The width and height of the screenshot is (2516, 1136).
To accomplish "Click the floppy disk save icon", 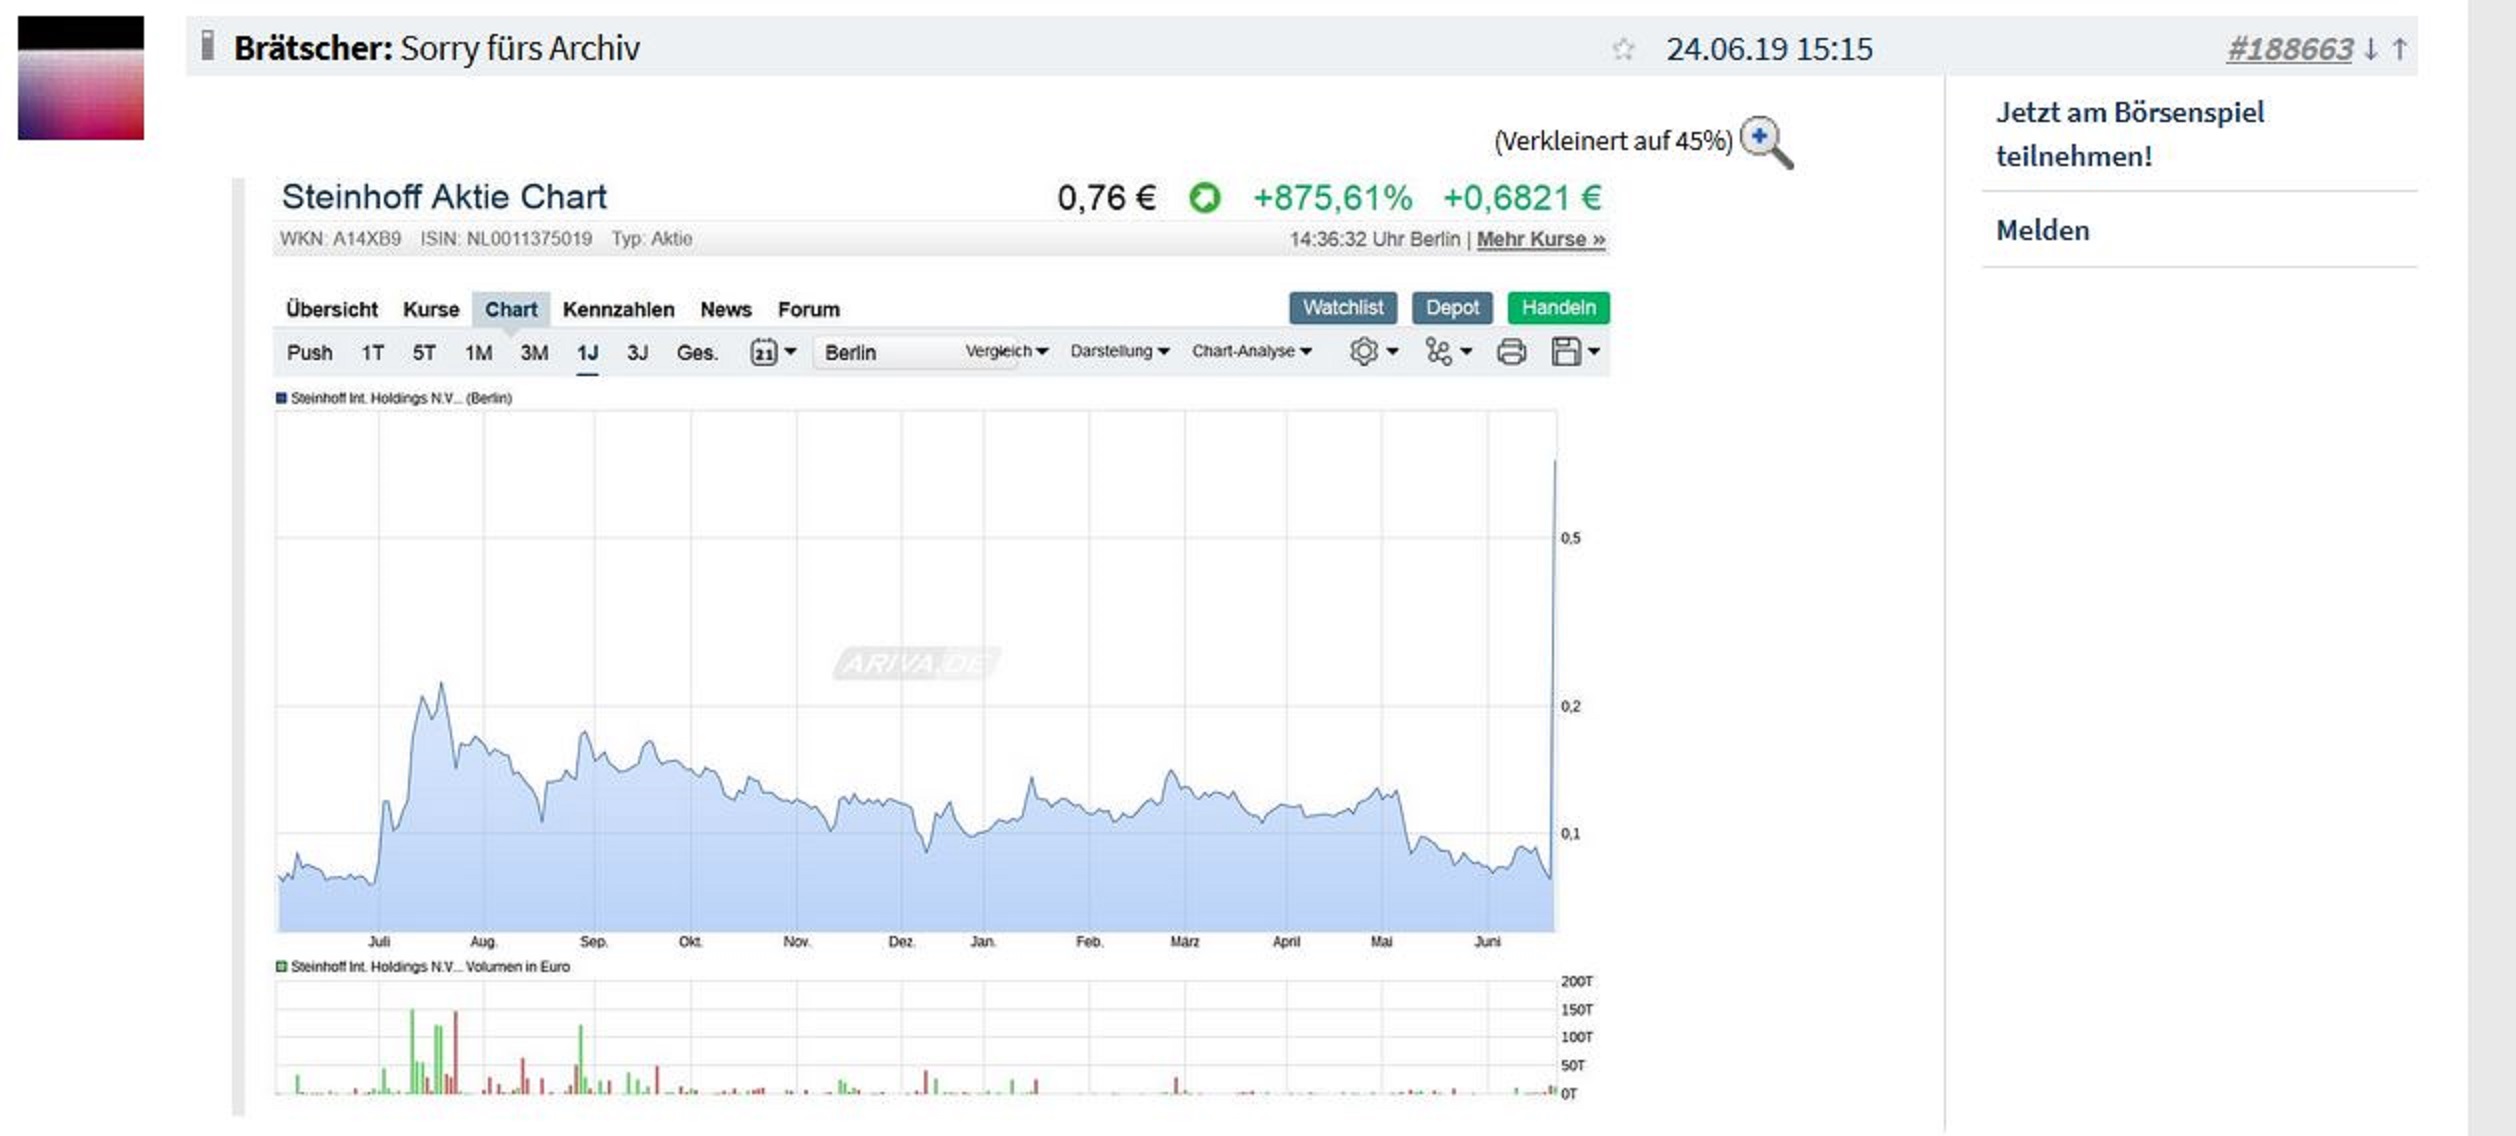I will 1566,352.
